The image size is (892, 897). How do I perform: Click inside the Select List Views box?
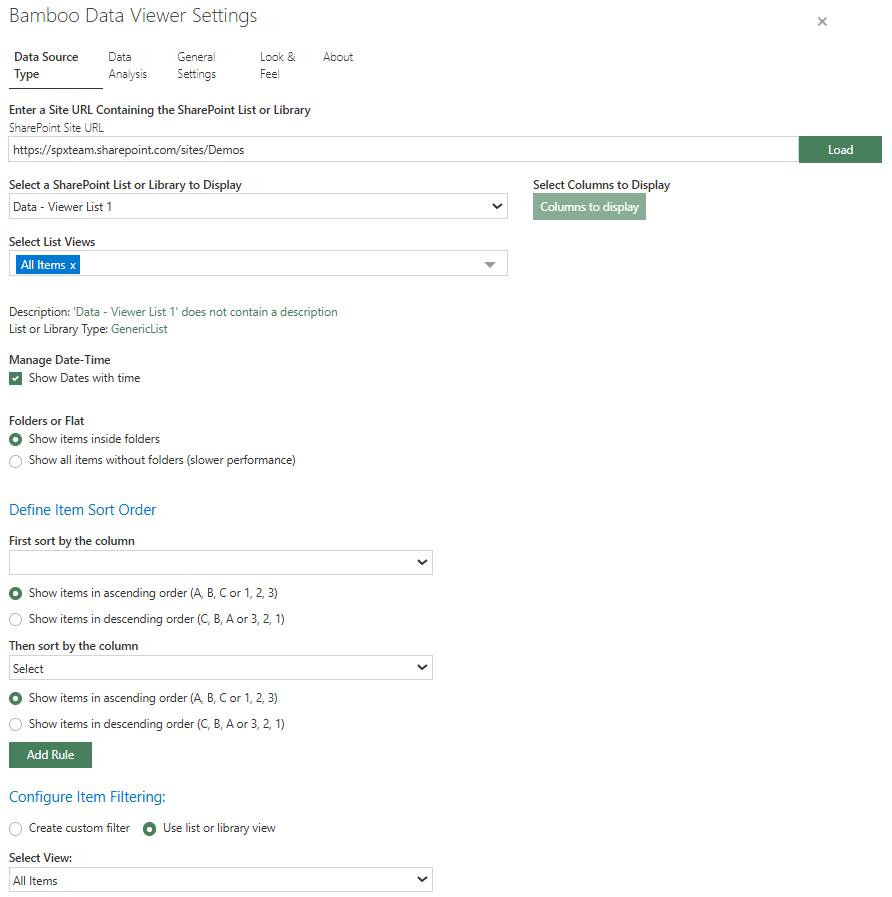point(258,264)
